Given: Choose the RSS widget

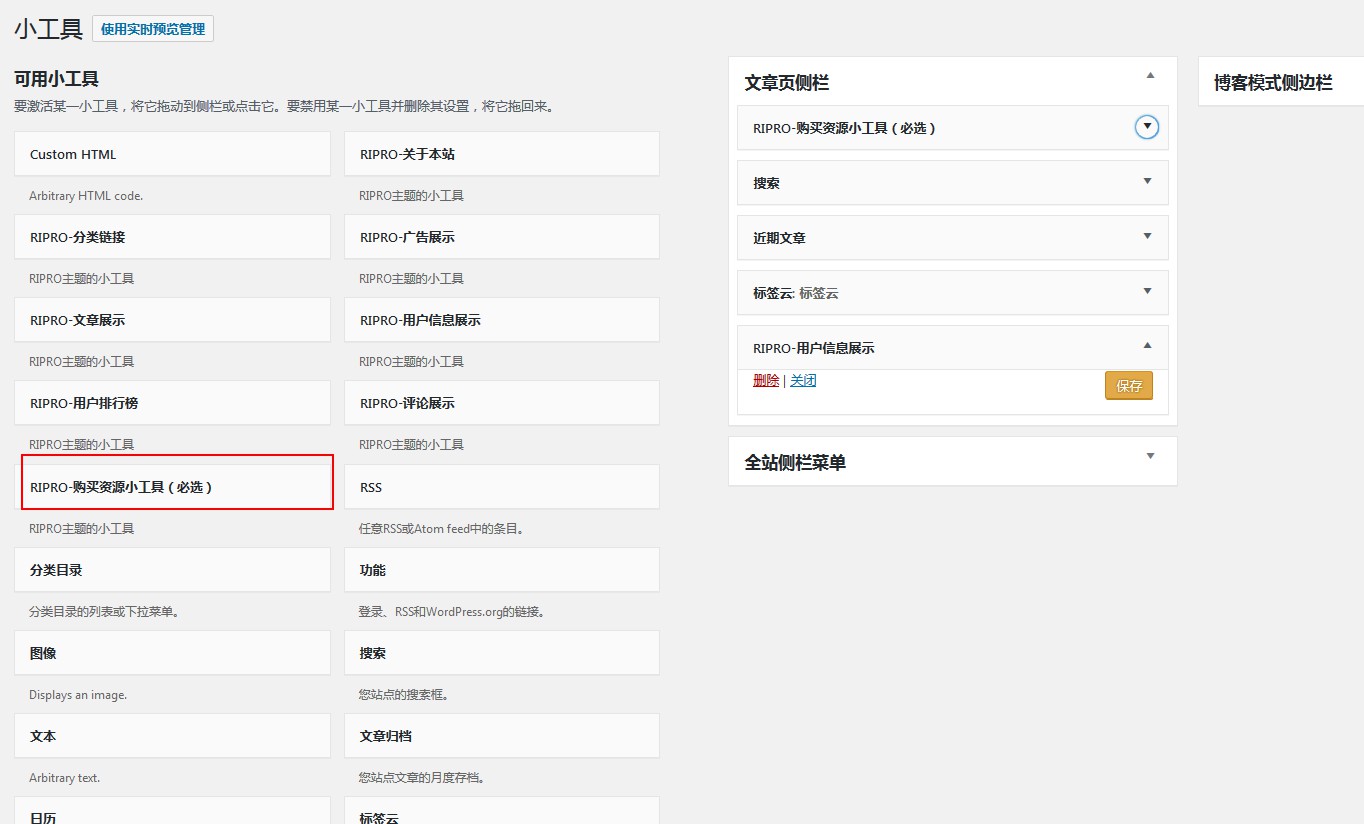Looking at the screenshot, I should coord(502,487).
